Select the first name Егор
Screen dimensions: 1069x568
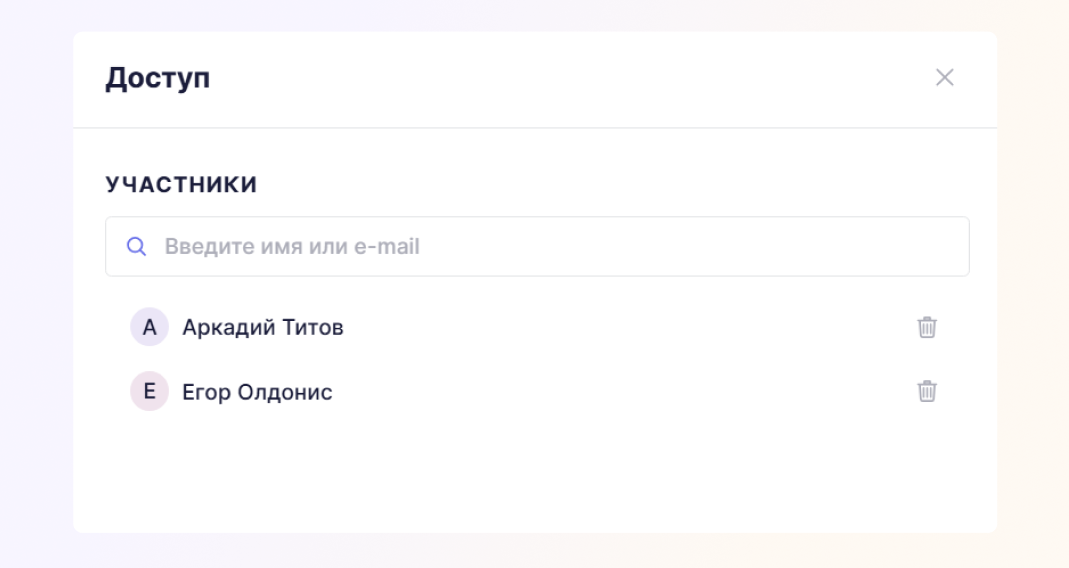(207, 393)
